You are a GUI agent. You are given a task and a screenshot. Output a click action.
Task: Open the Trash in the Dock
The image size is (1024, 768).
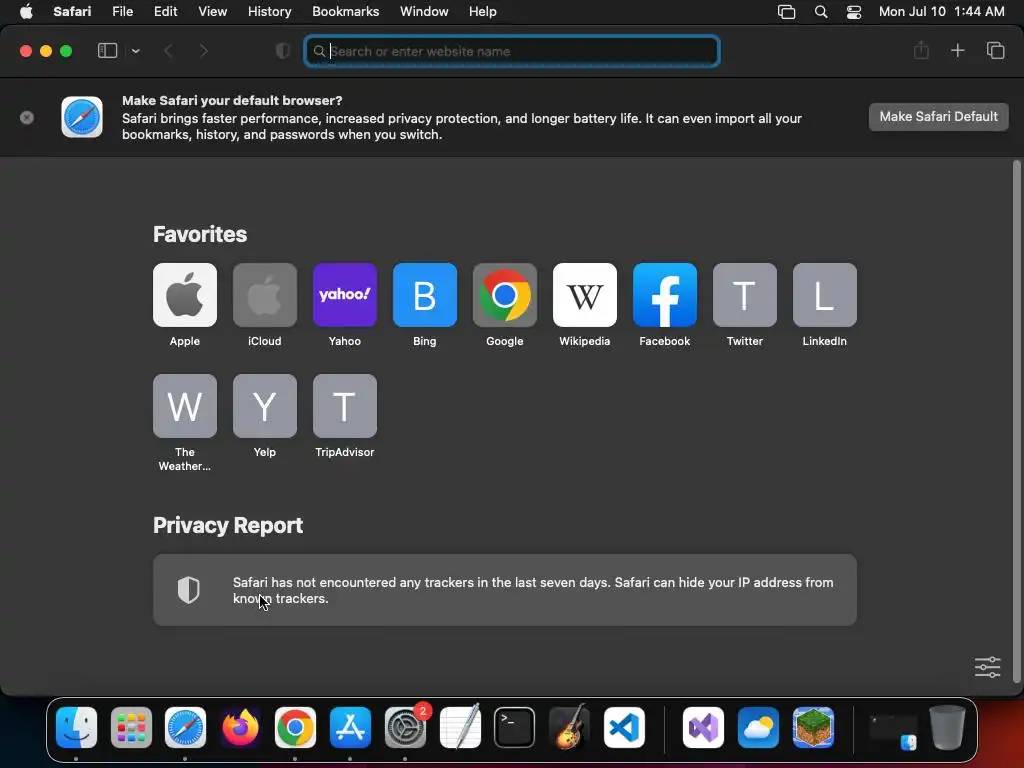947,727
